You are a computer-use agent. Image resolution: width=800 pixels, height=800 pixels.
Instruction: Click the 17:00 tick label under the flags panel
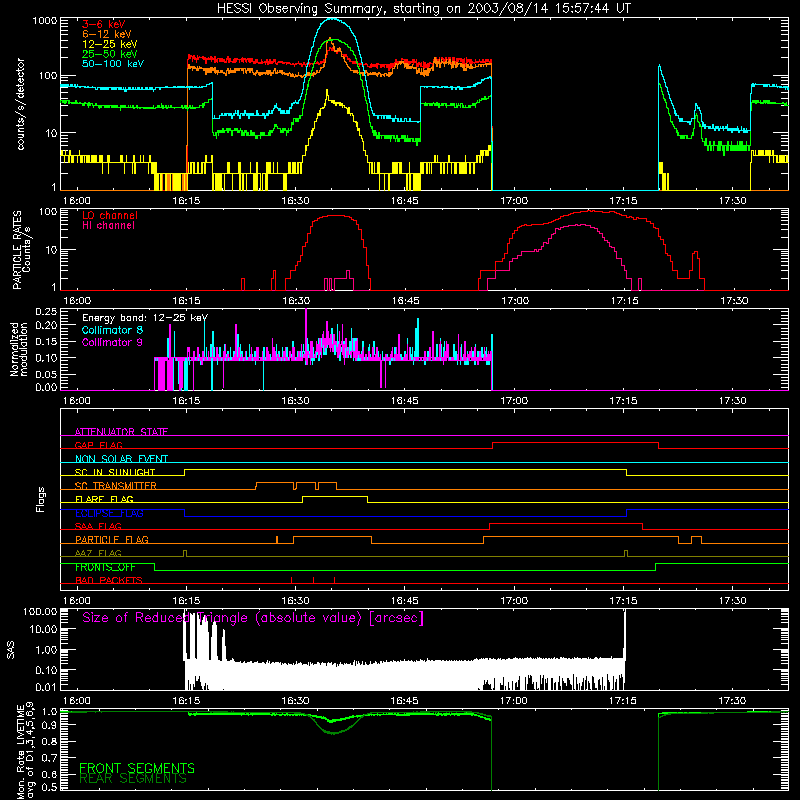pos(514,601)
